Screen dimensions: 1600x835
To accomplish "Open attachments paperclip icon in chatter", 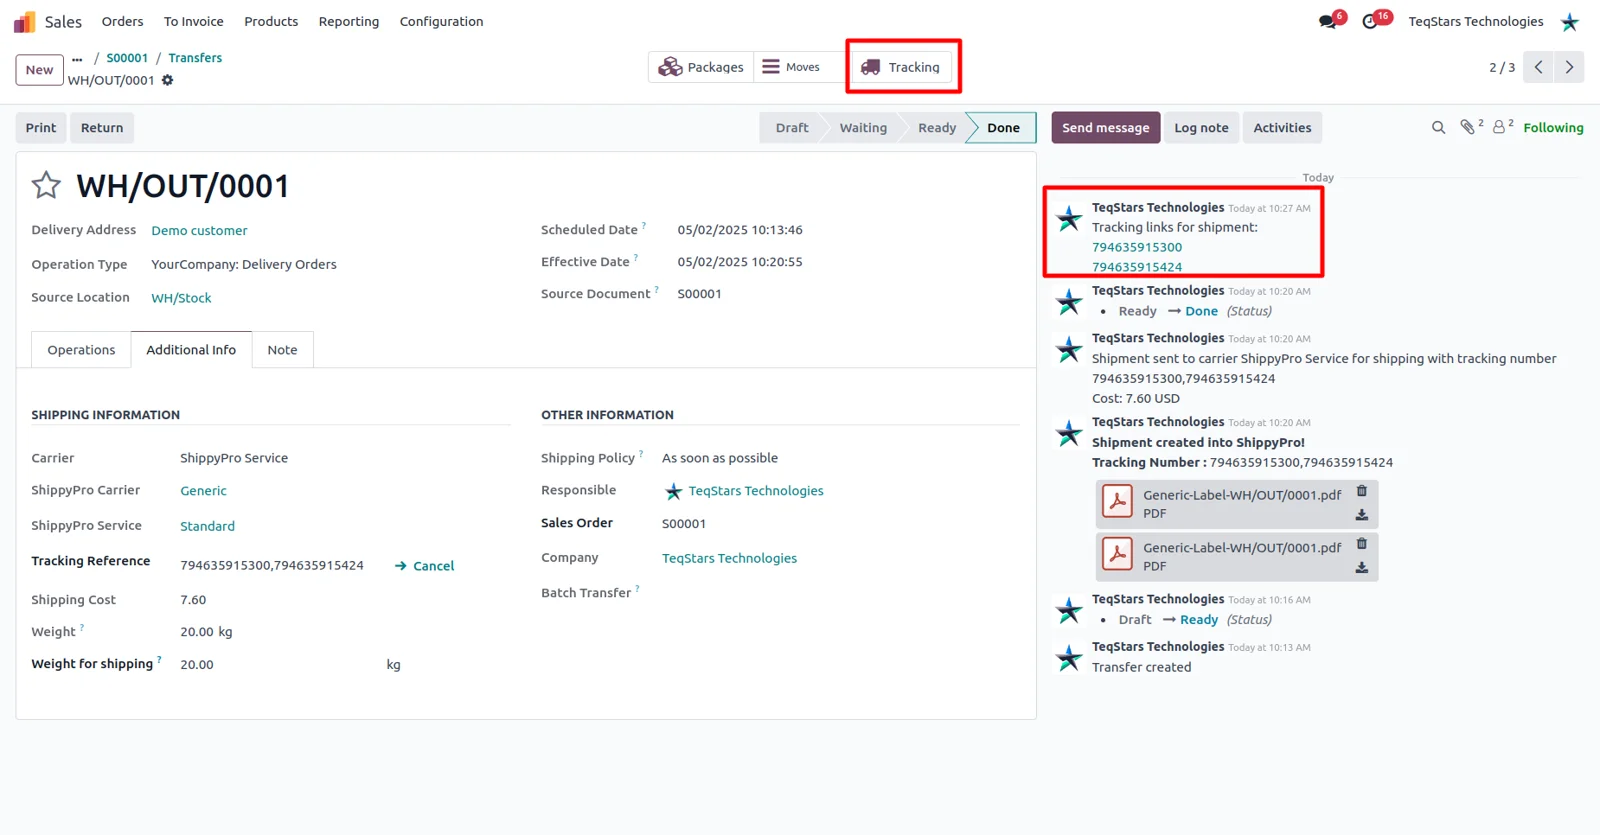I will [1467, 127].
